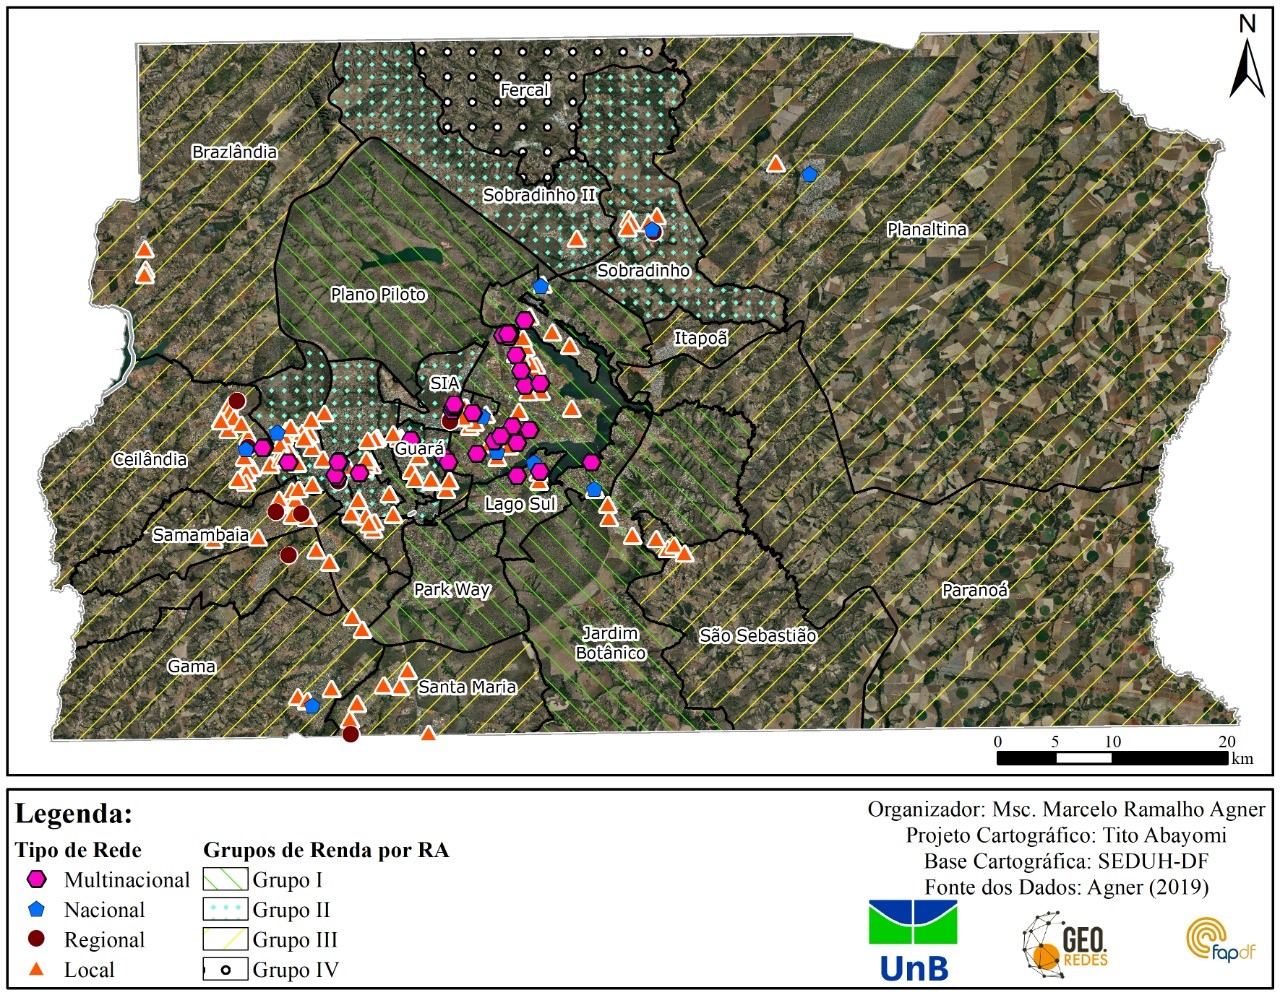Click the Park Way label
Screen dimensions: 1280x995
tap(452, 589)
